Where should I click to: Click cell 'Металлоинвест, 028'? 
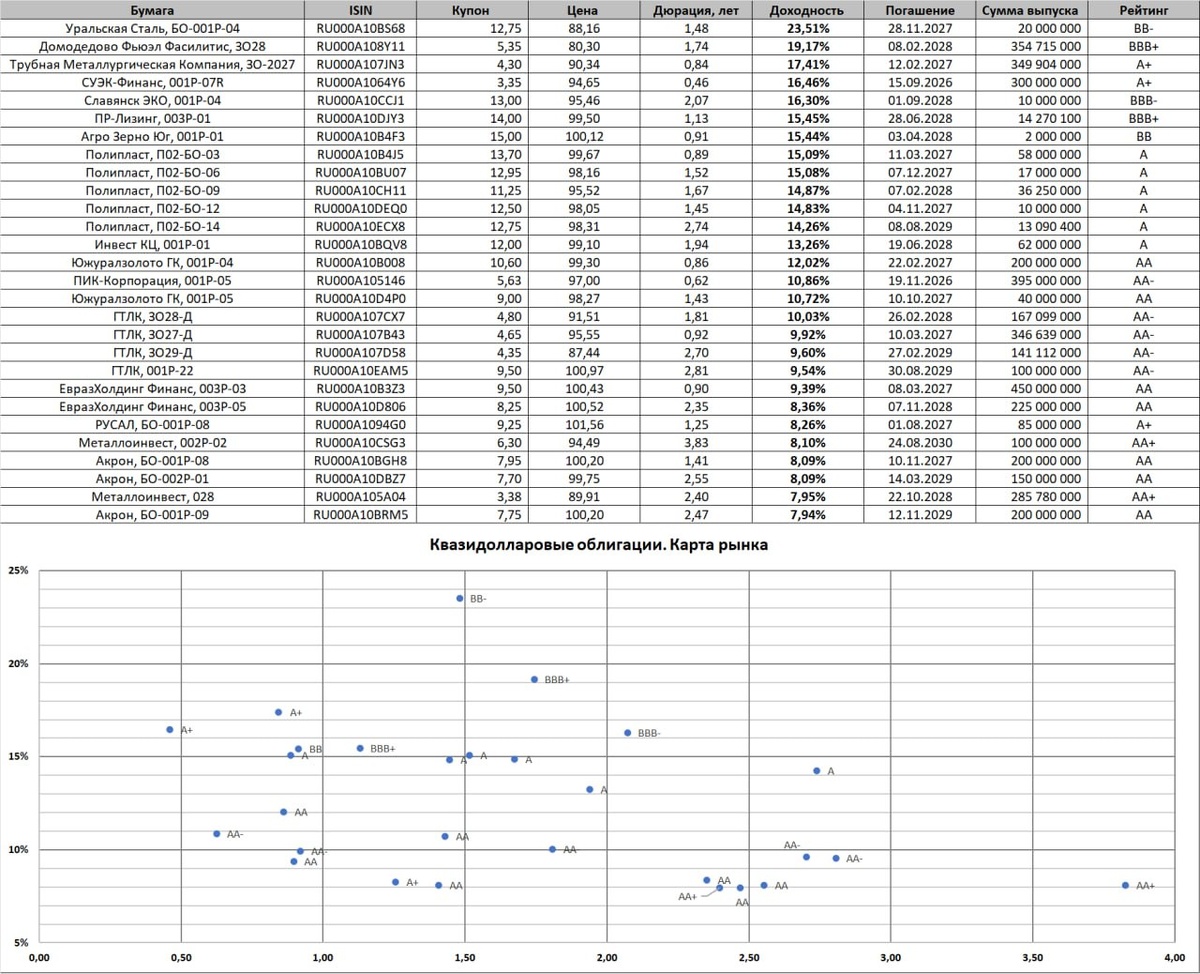click(x=152, y=496)
